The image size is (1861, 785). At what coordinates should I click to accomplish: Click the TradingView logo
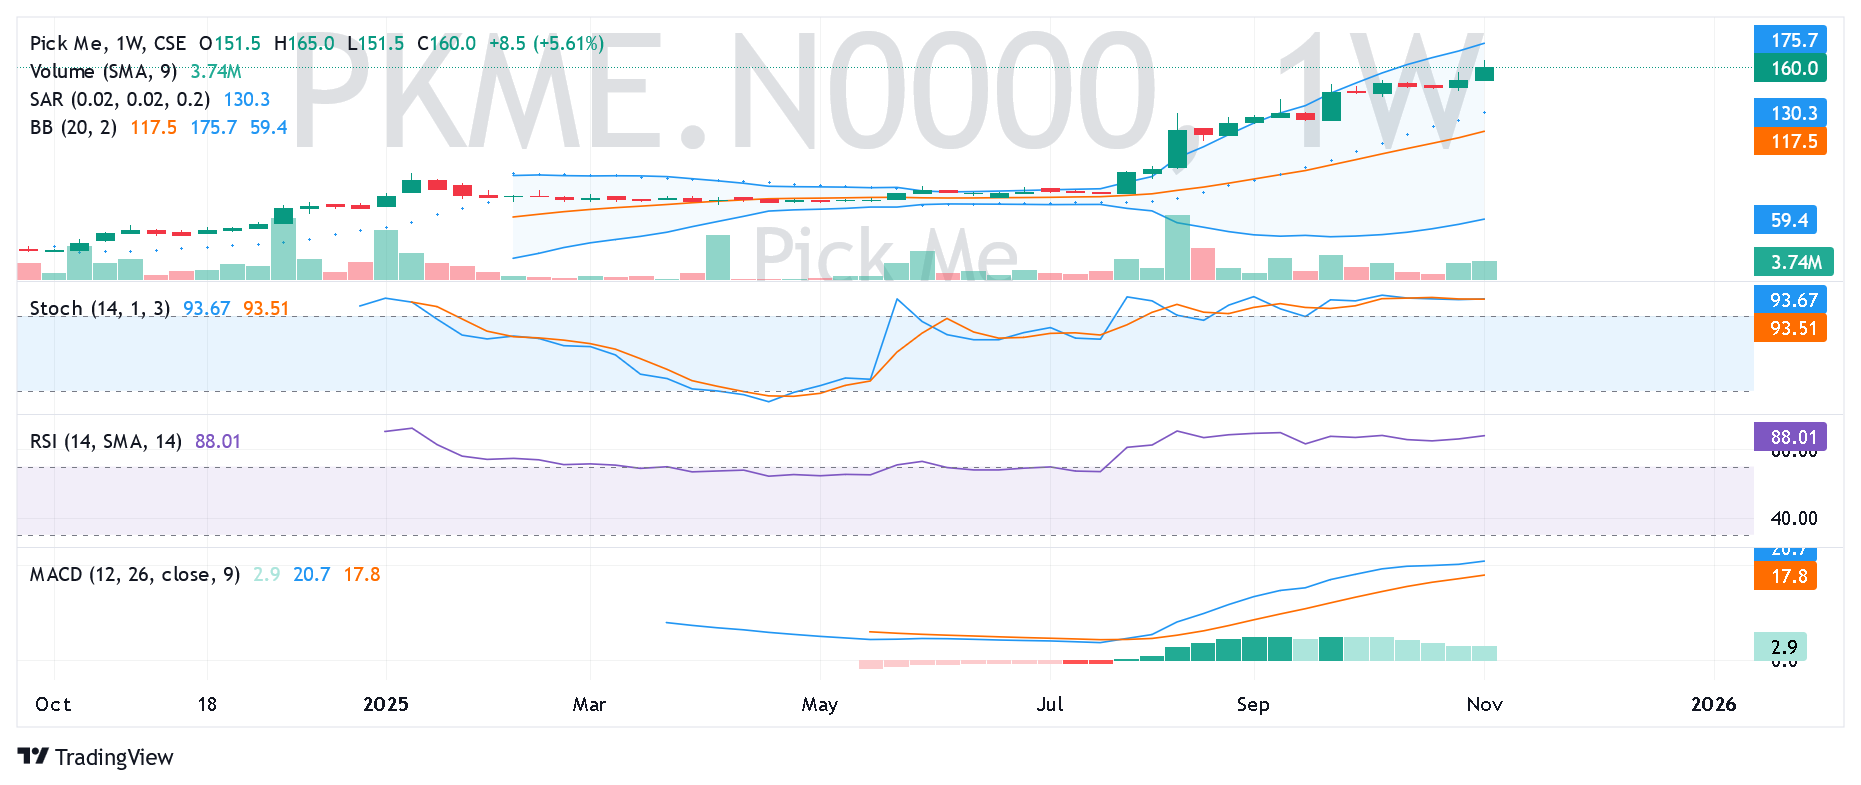[96, 757]
